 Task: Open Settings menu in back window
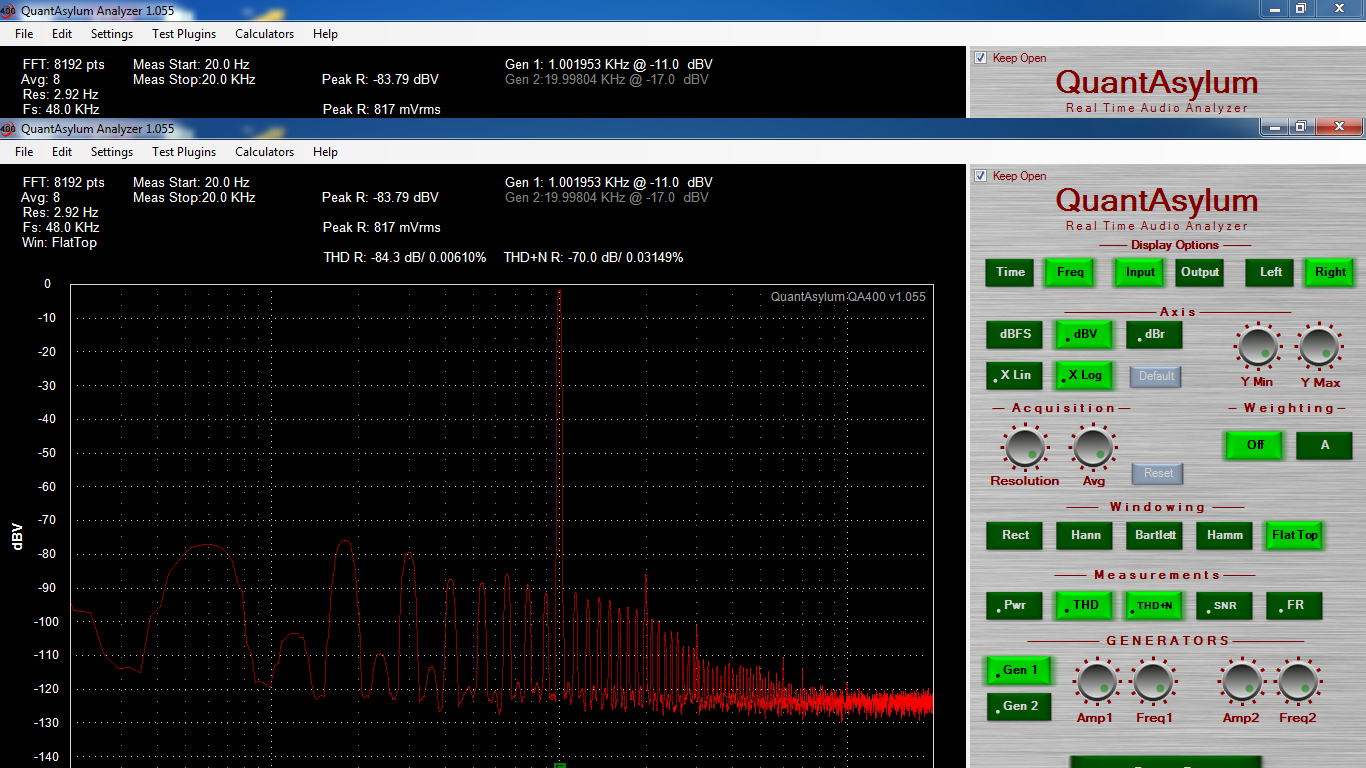pos(112,34)
